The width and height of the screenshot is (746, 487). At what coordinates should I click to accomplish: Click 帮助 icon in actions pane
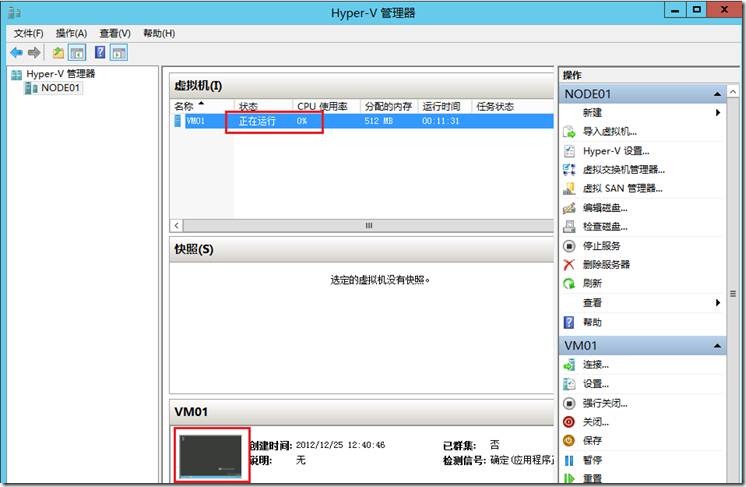tap(569, 322)
